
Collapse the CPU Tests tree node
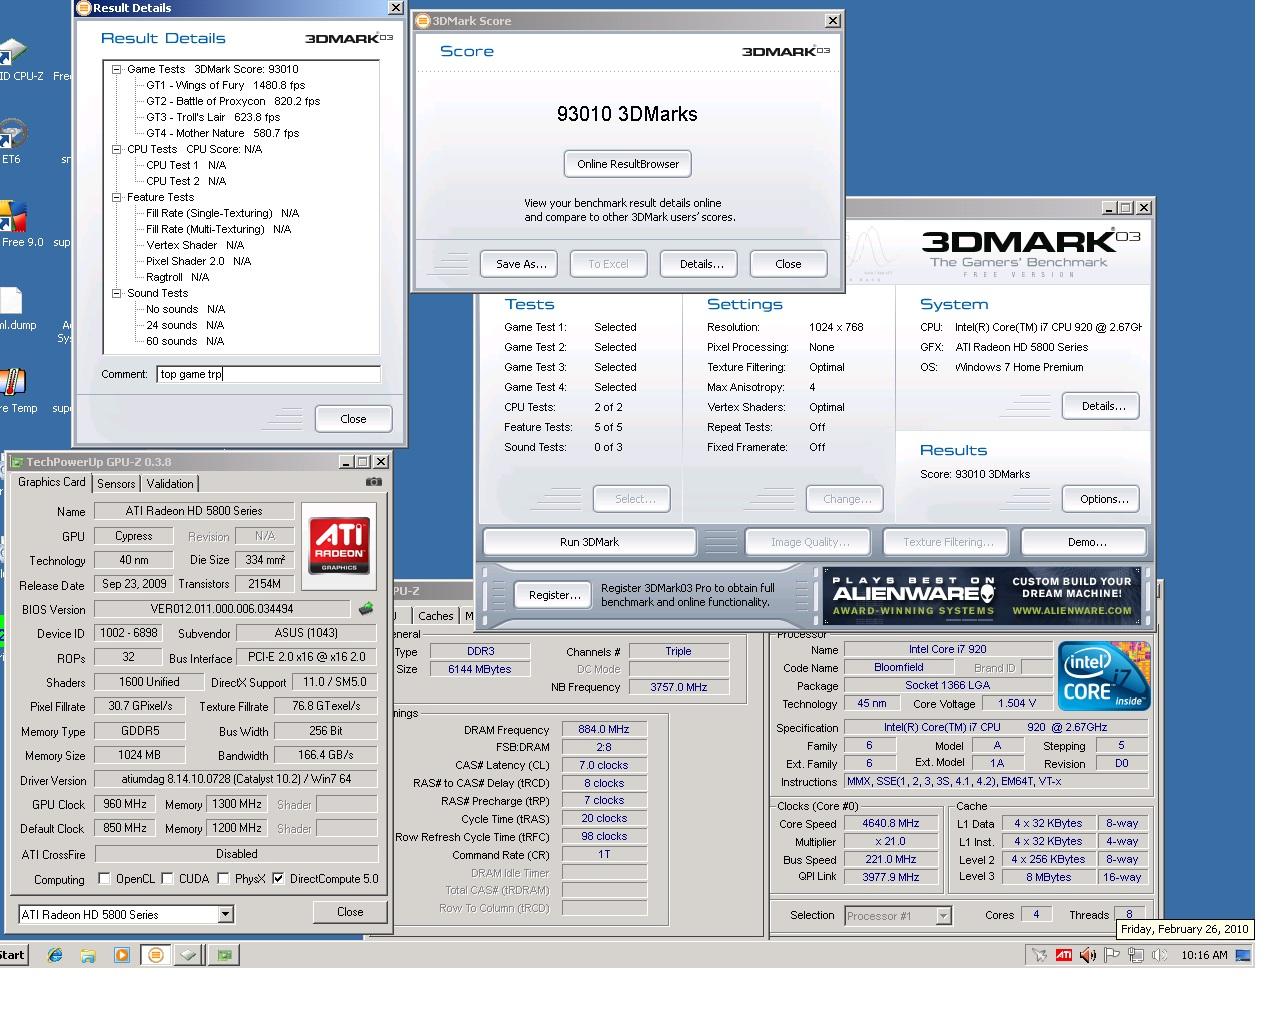pos(116,149)
